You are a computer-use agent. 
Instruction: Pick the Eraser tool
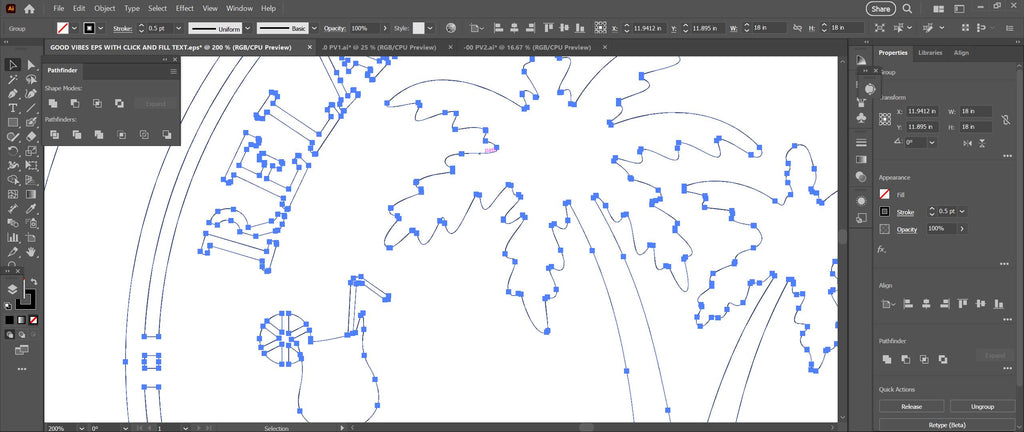[31, 136]
